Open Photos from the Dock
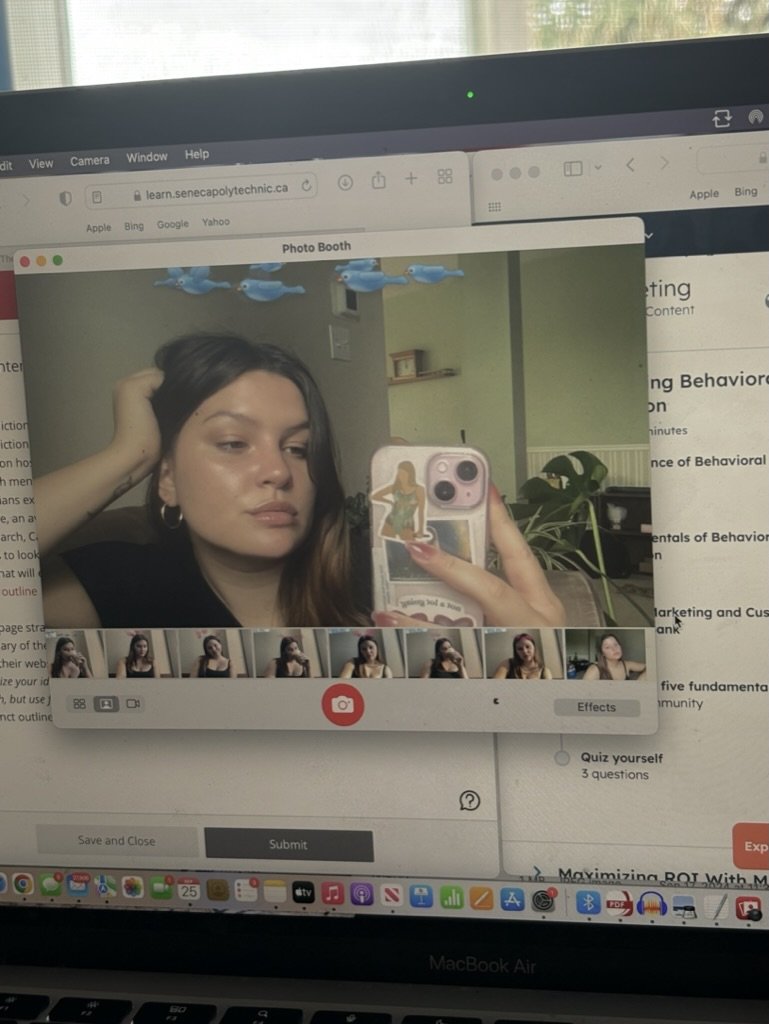Image resolution: width=769 pixels, height=1024 pixels. [x=133, y=888]
